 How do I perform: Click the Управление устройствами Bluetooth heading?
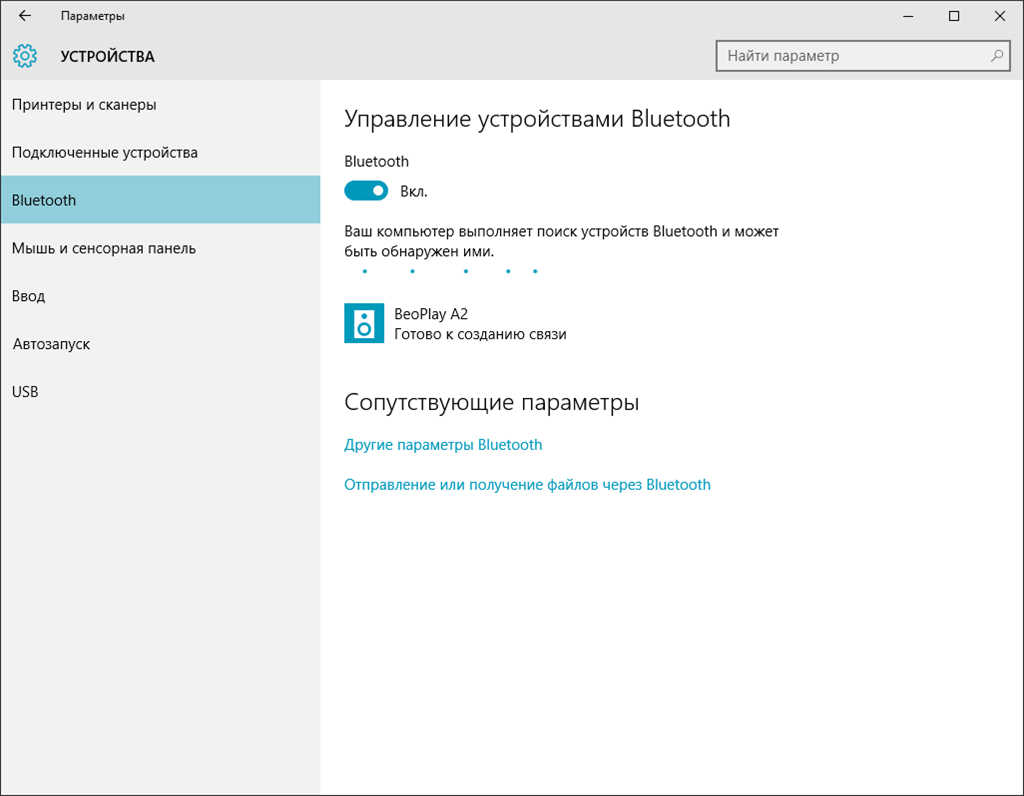click(537, 119)
